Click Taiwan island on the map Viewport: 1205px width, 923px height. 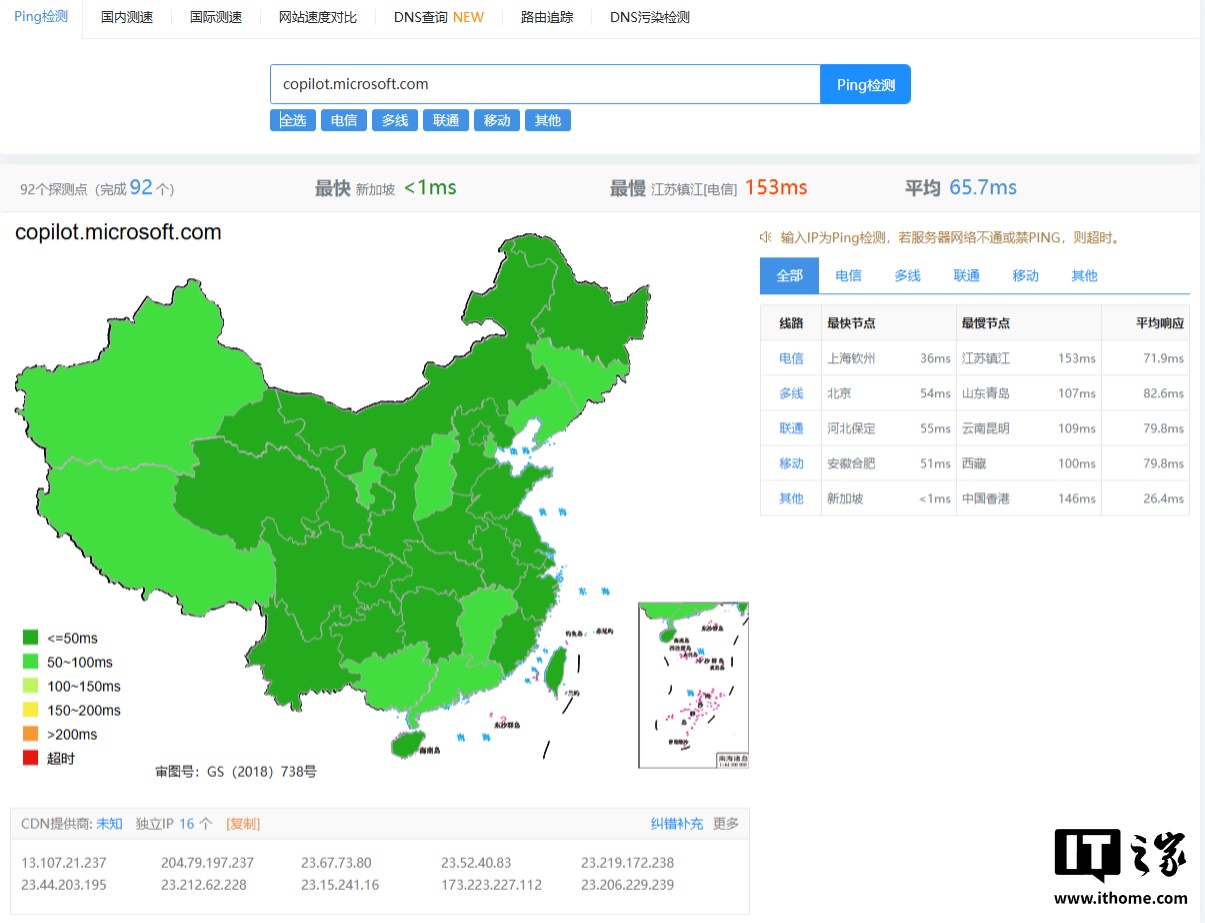(554, 671)
